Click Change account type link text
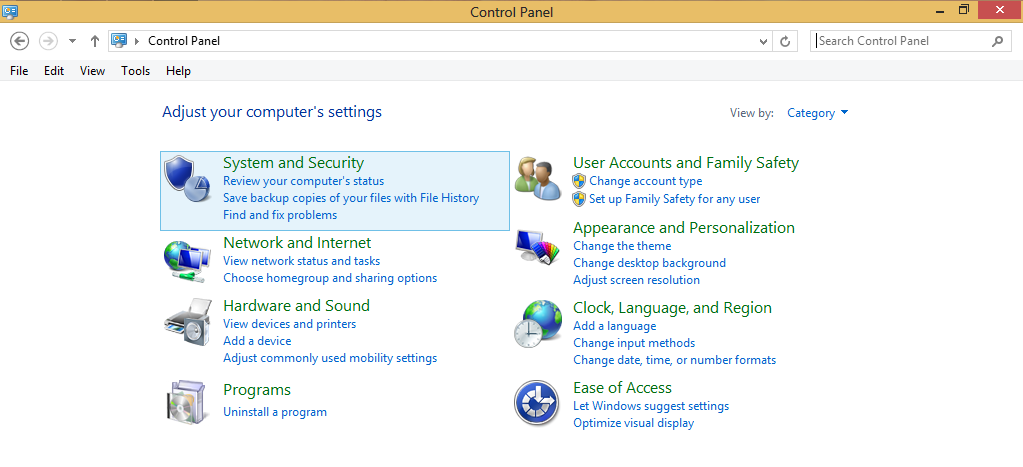1023x467 pixels. (645, 181)
